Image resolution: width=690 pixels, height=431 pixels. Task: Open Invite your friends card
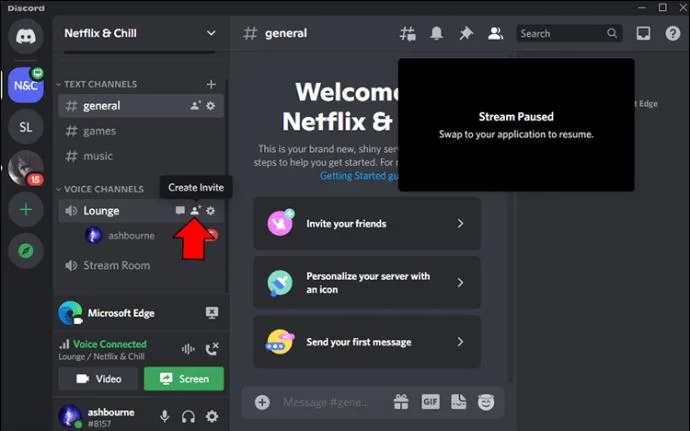click(367, 224)
